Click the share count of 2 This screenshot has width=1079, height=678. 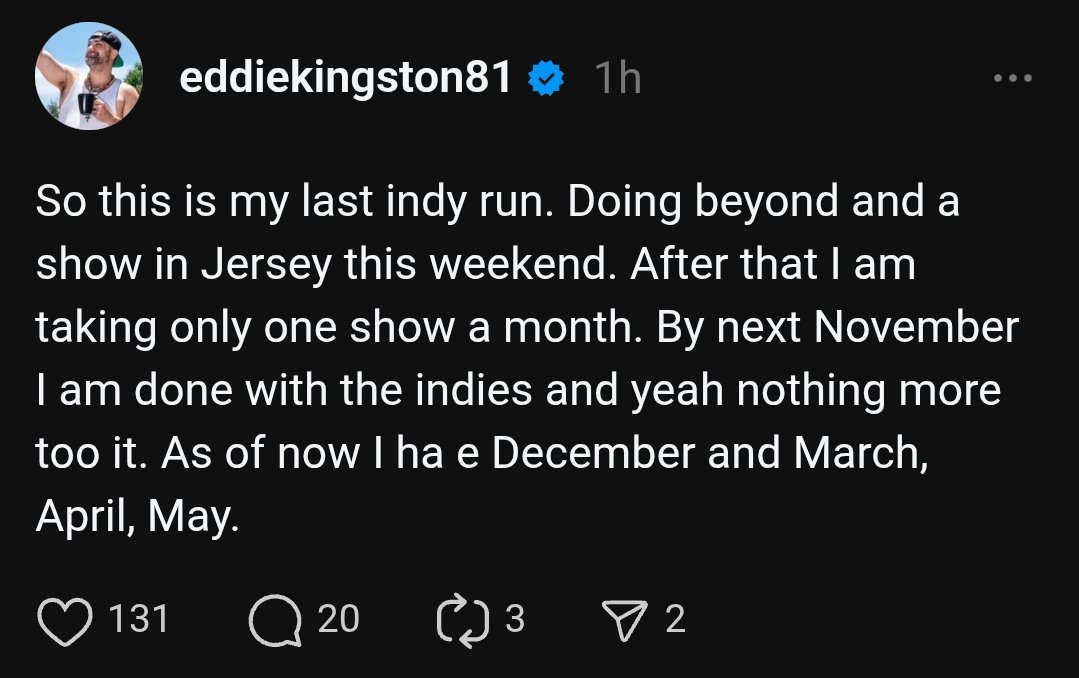[x=675, y=620]
